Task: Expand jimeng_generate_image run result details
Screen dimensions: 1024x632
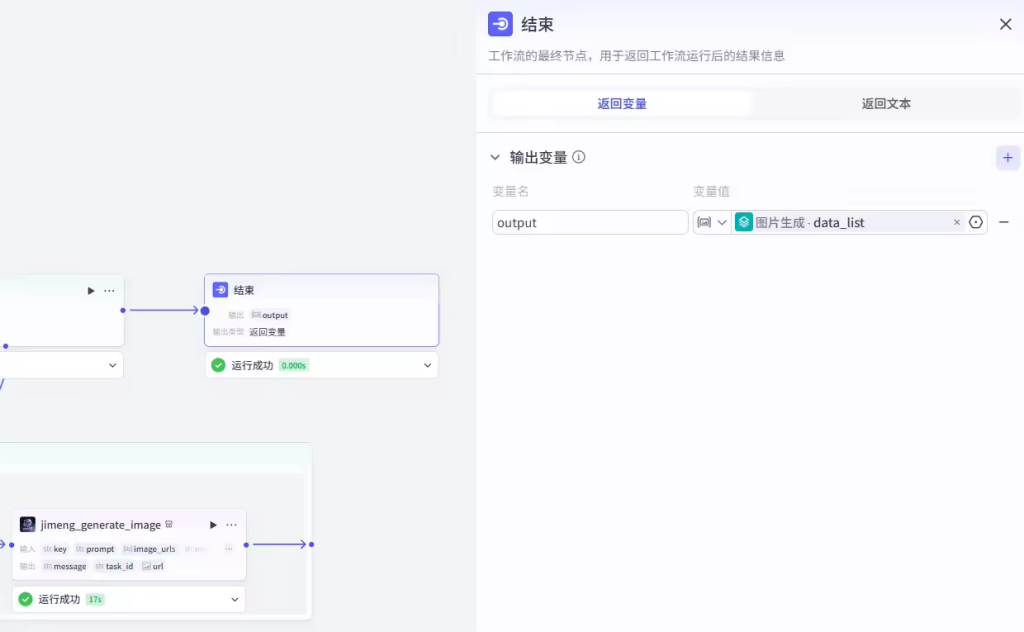Action: pyautogui.click(x=235, y=599)
